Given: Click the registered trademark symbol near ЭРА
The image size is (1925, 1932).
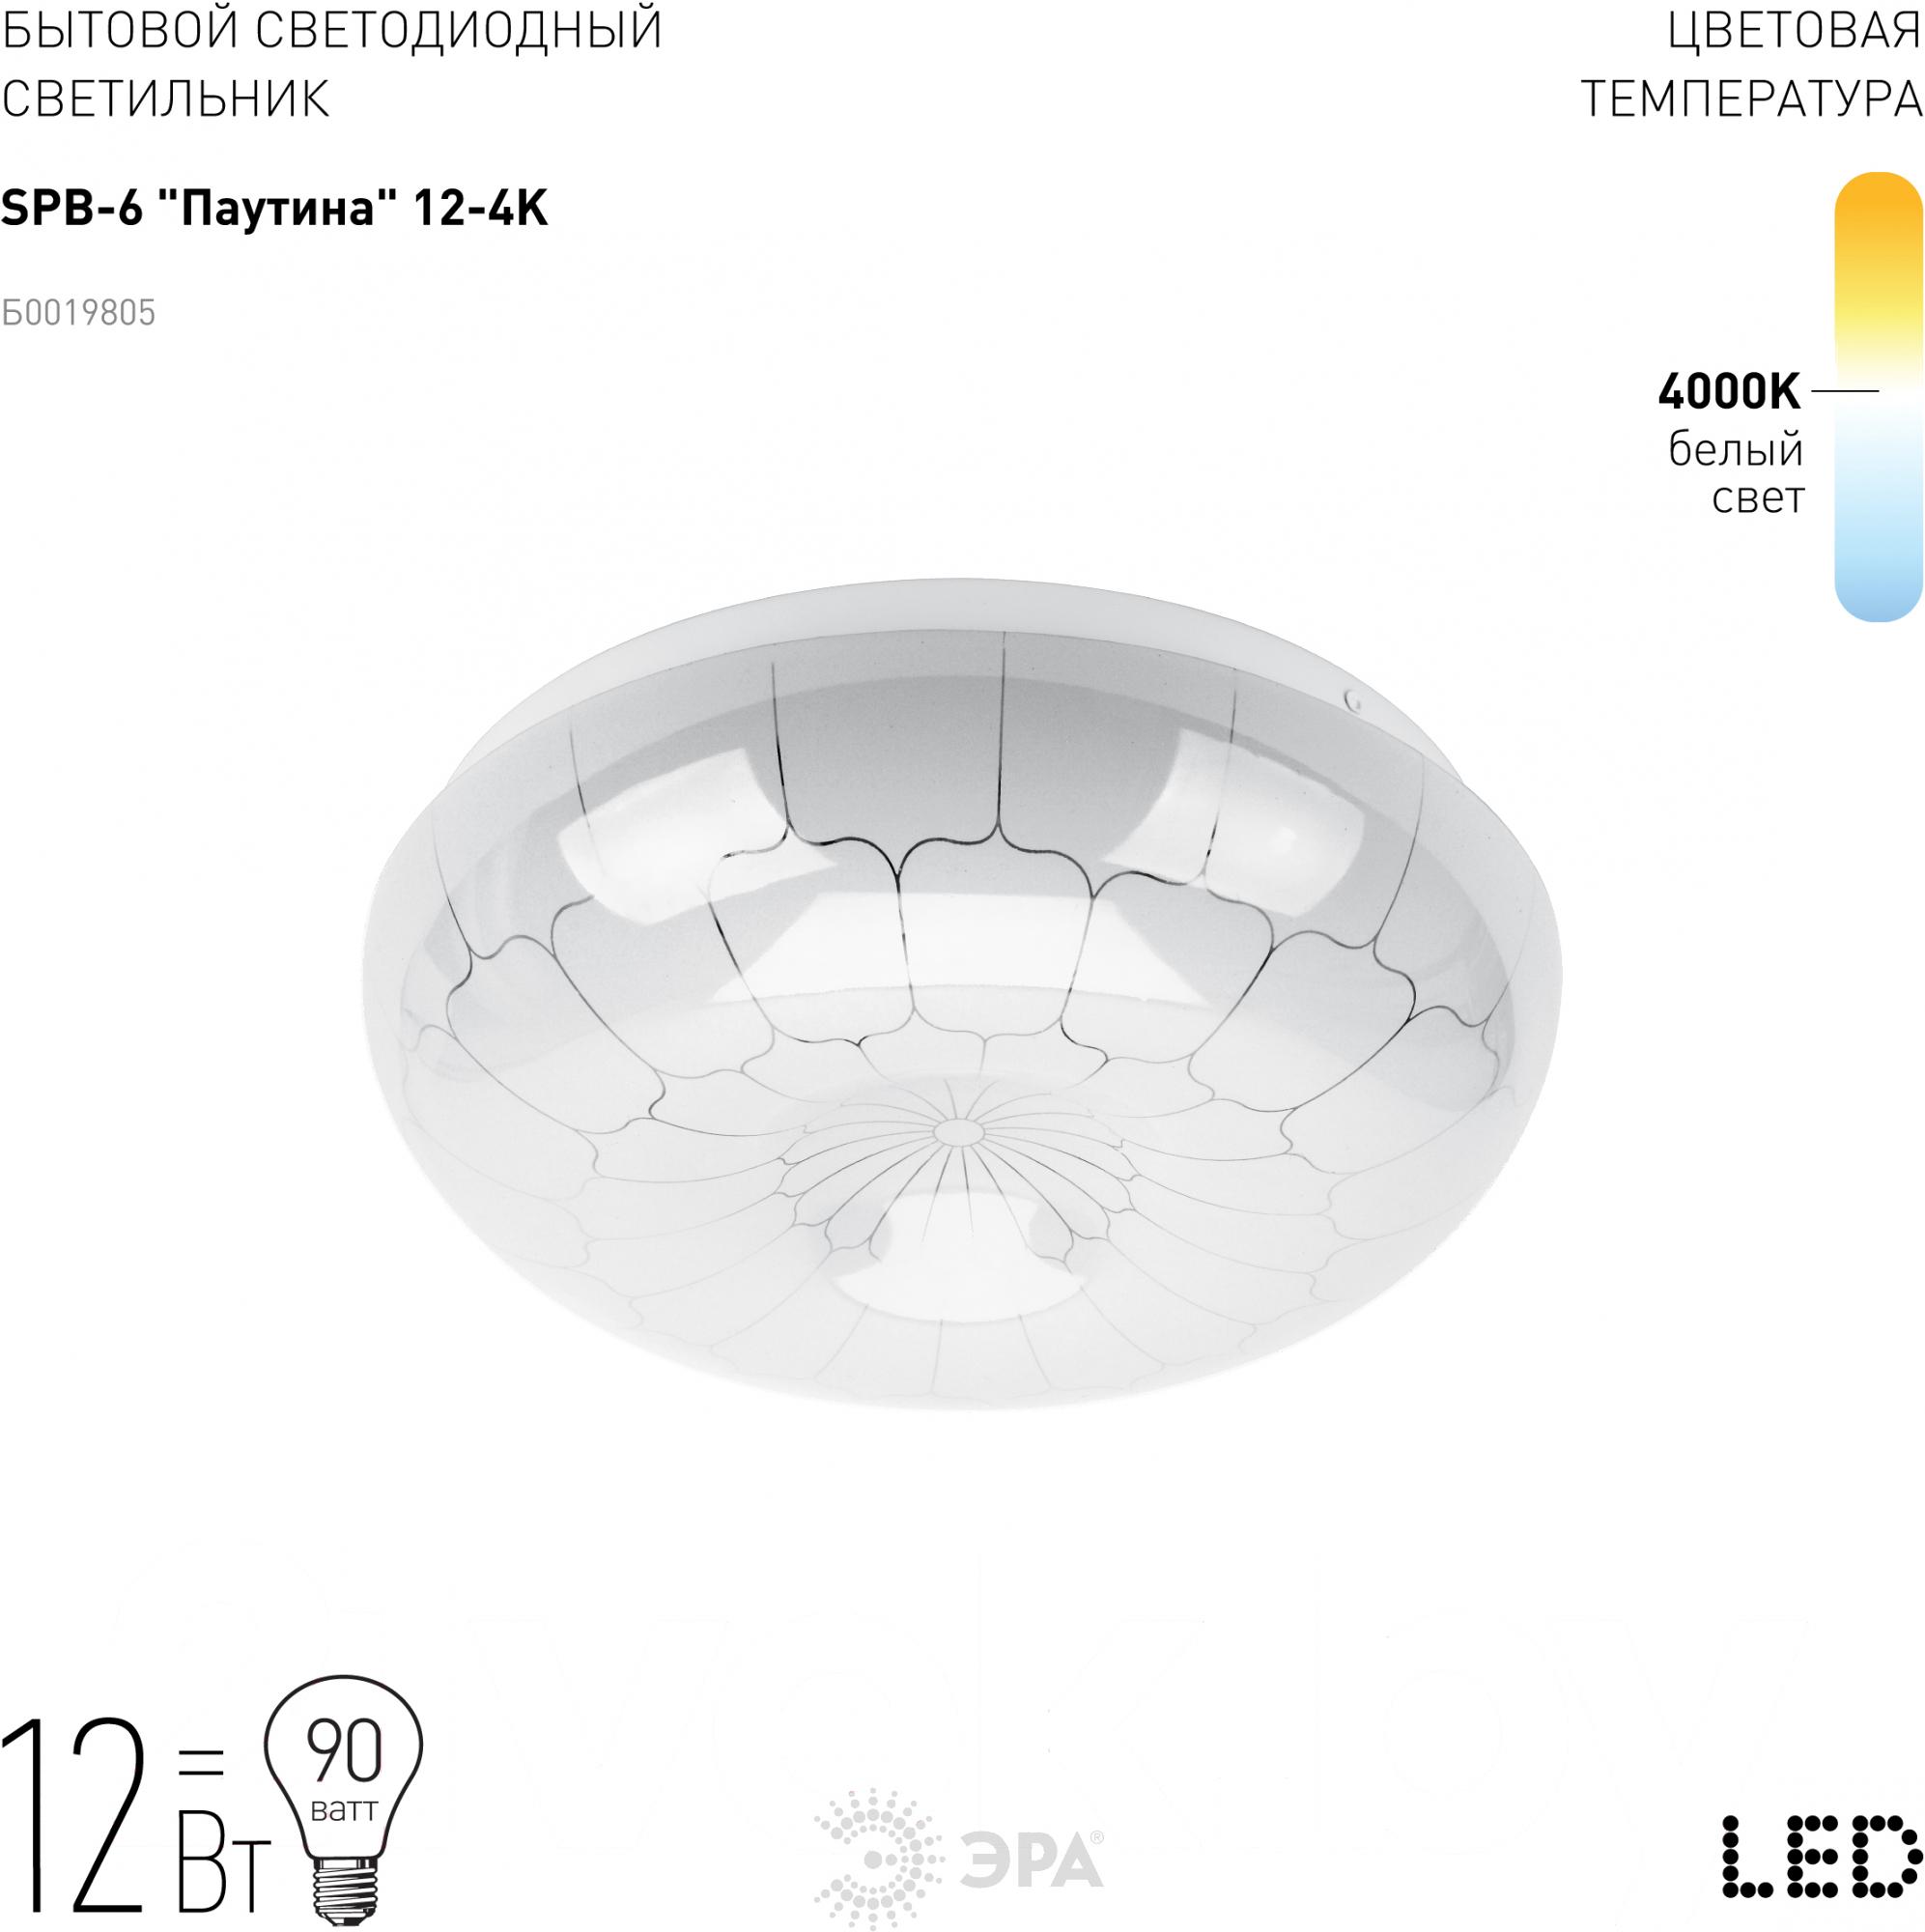Looking at the screenshot, I should click(x=1096, y=1837).
